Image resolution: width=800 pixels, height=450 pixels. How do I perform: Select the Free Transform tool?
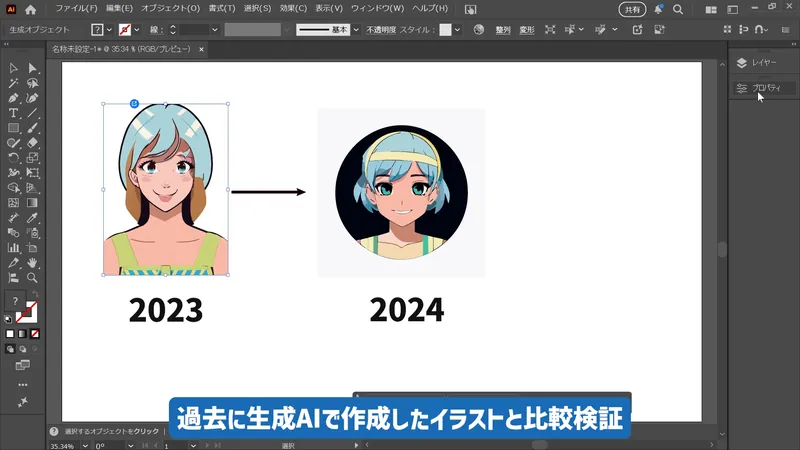click(x=33, y=173)
